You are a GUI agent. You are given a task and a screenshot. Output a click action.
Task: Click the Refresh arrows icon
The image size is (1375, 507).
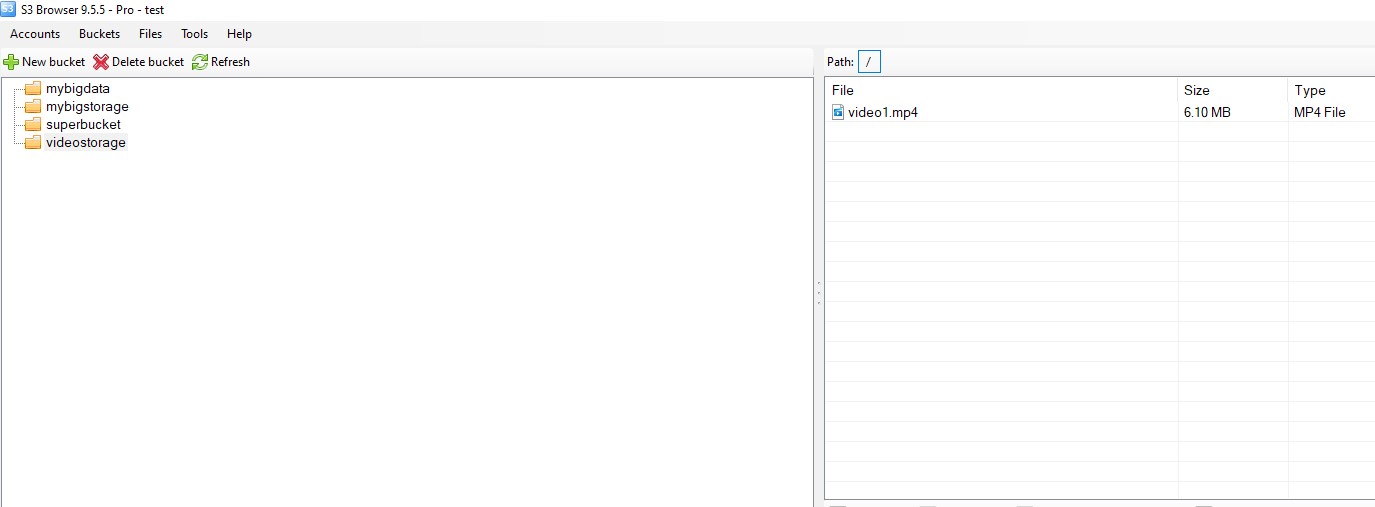(200, 62)
